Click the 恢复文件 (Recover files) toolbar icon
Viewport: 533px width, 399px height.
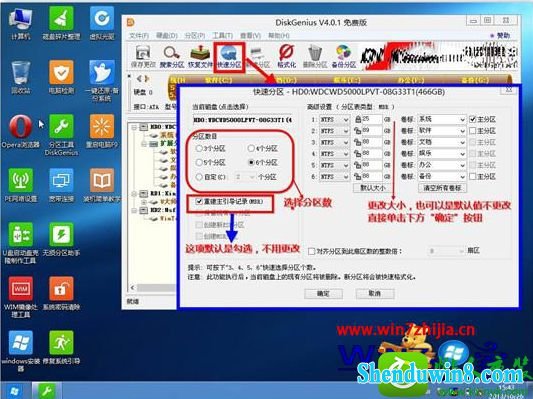click(x=200, y=56)
